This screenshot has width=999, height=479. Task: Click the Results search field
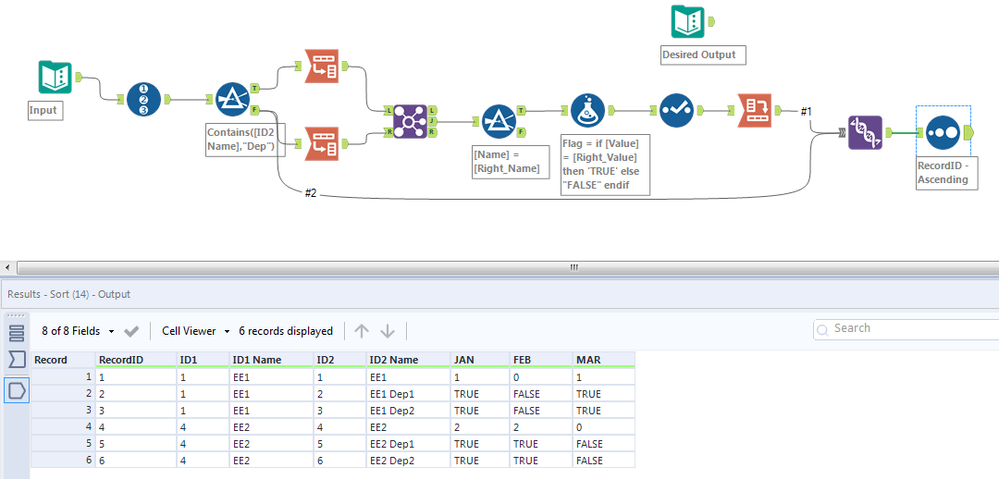908,329
